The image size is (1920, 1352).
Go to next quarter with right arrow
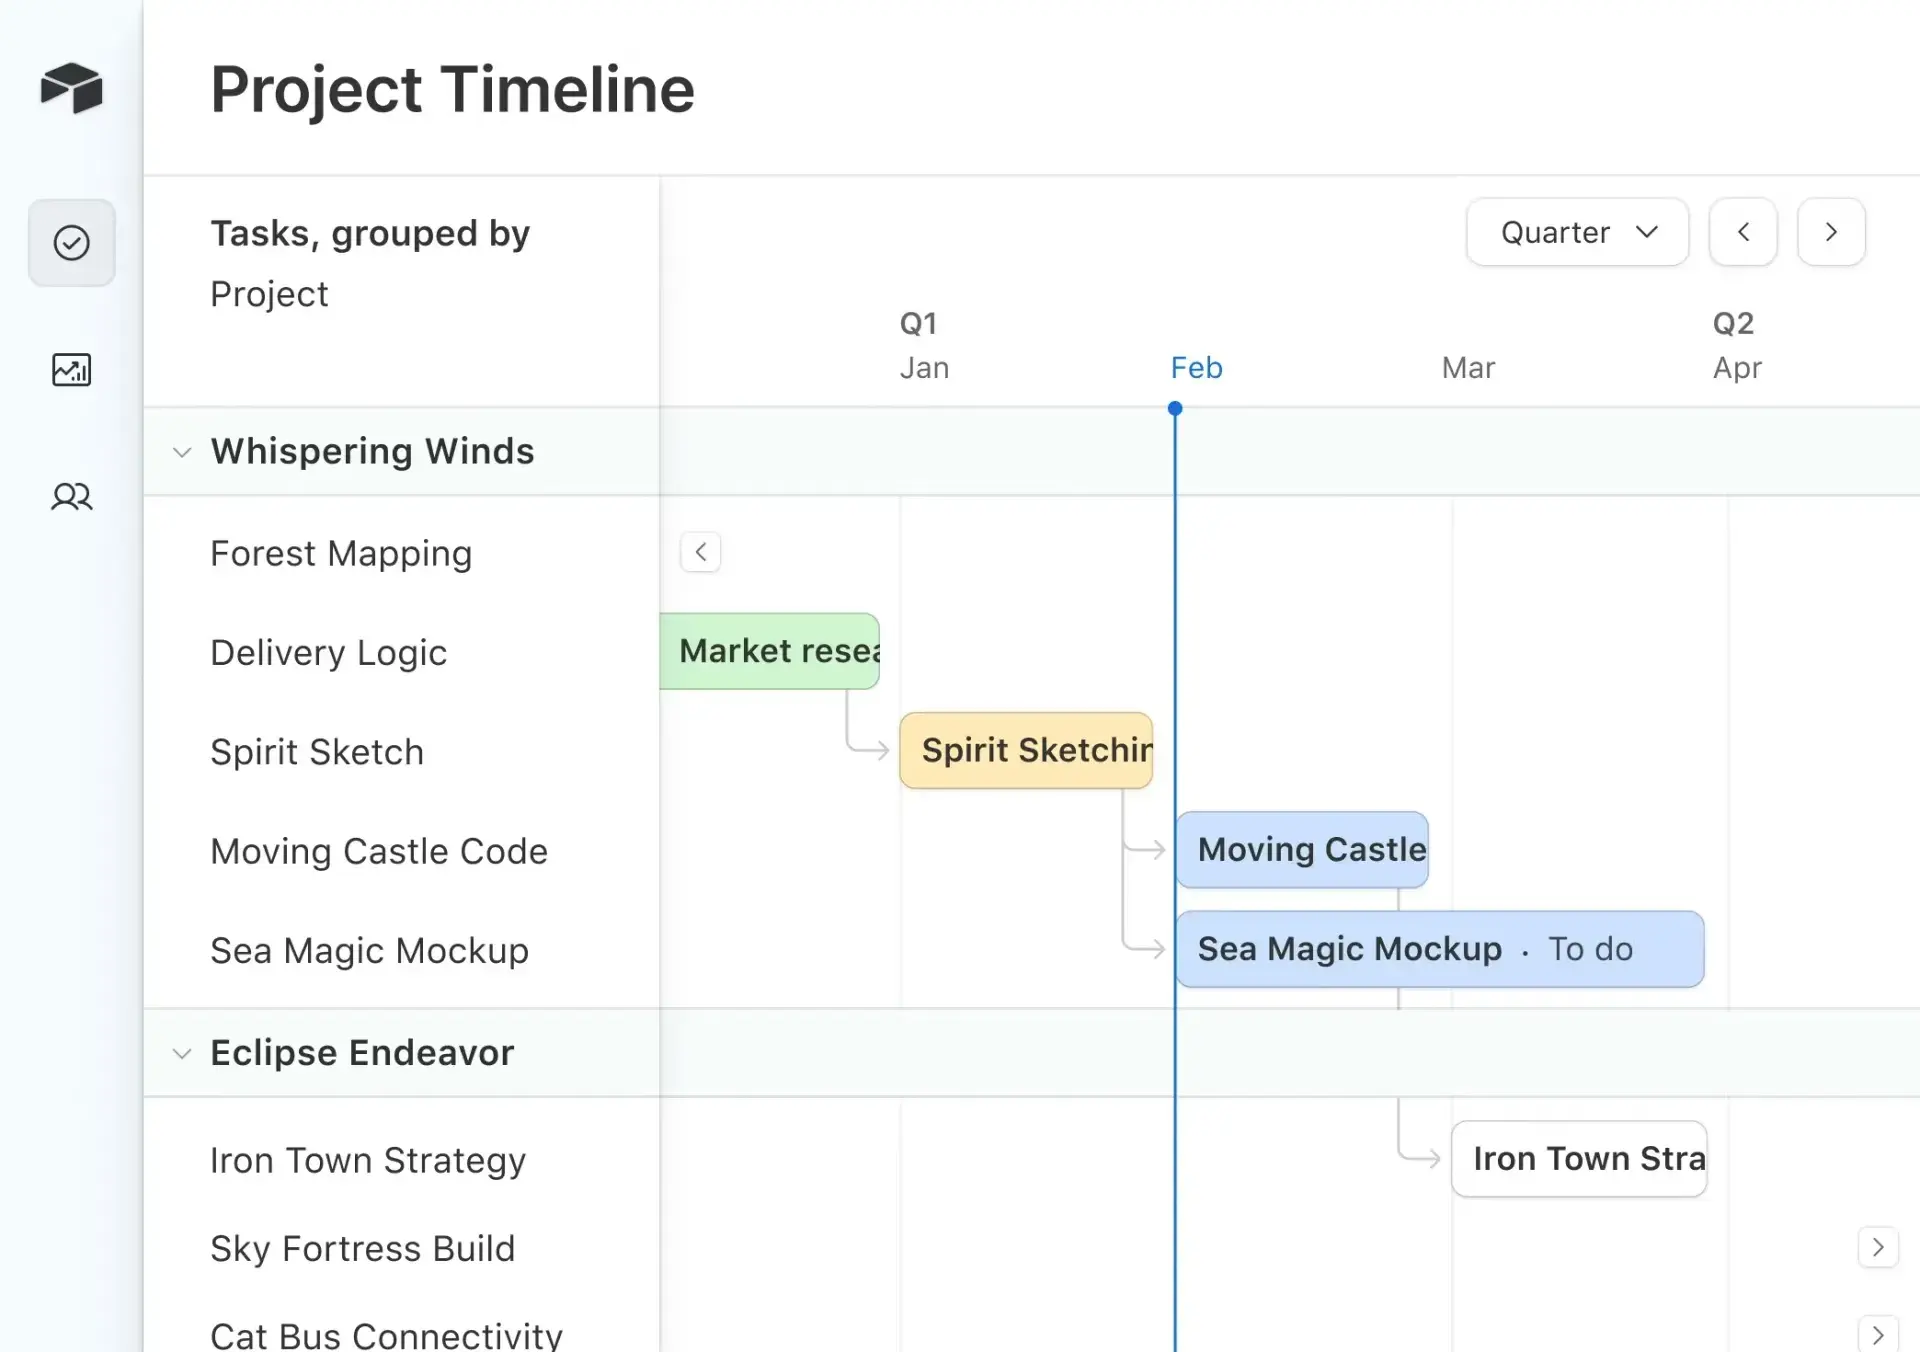[x=1831, y=232]
